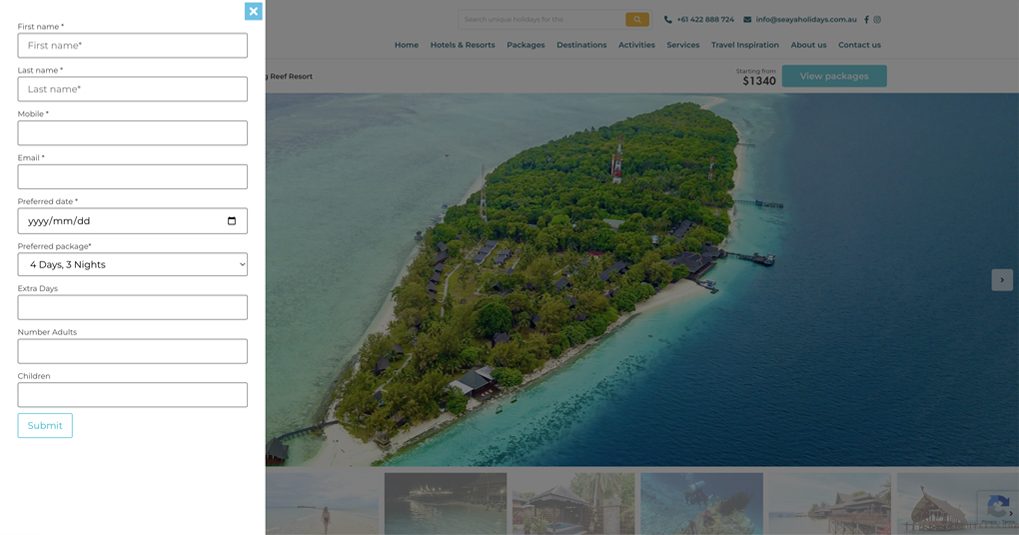This screenshot has height=535, width=1019.
Task: Click the First name input field
Action: coord(133,46)
